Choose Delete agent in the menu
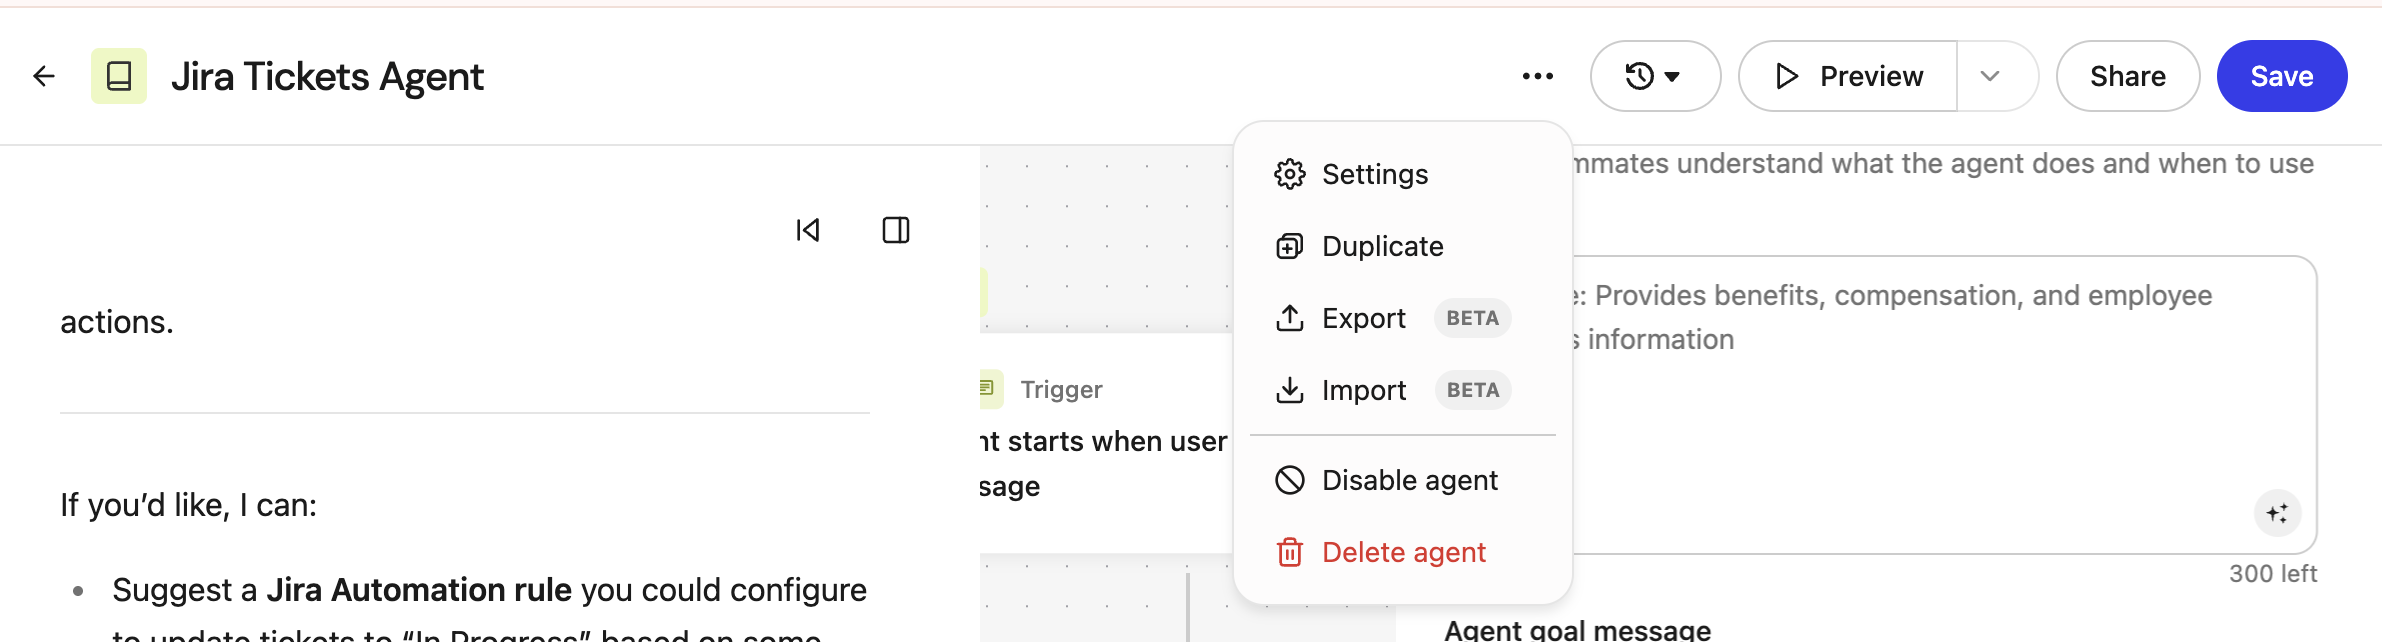 pos(1403,552)
